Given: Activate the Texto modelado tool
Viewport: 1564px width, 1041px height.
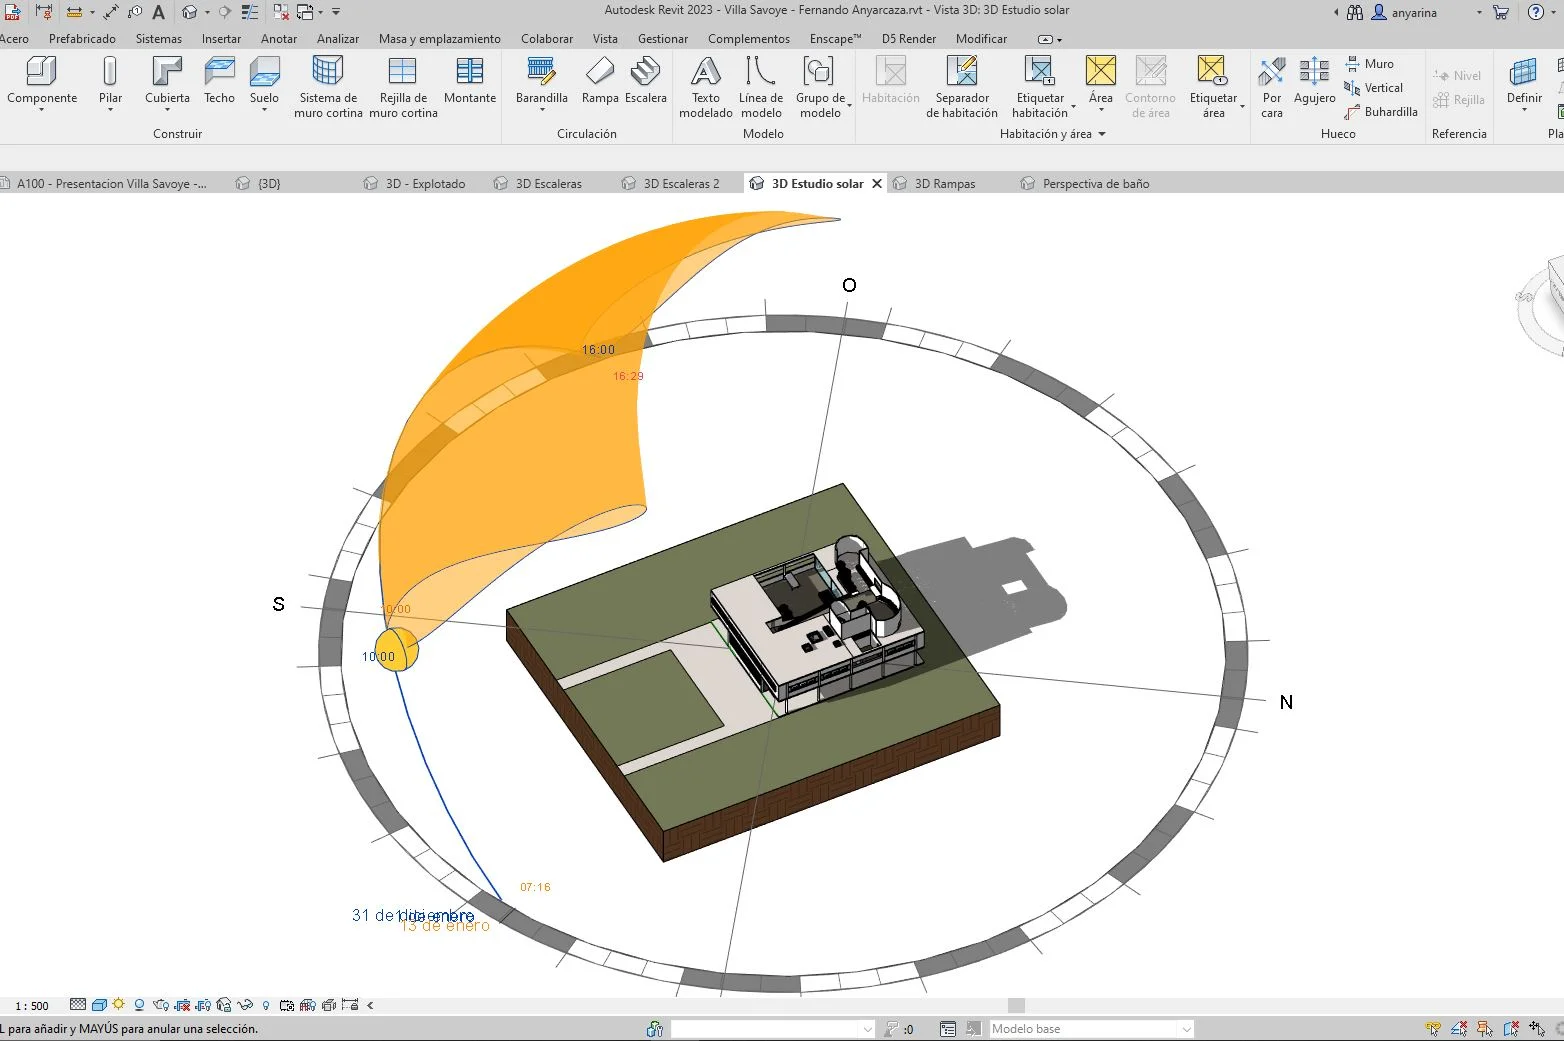Looking at the screenshot, I should click(x=705, y=85).
